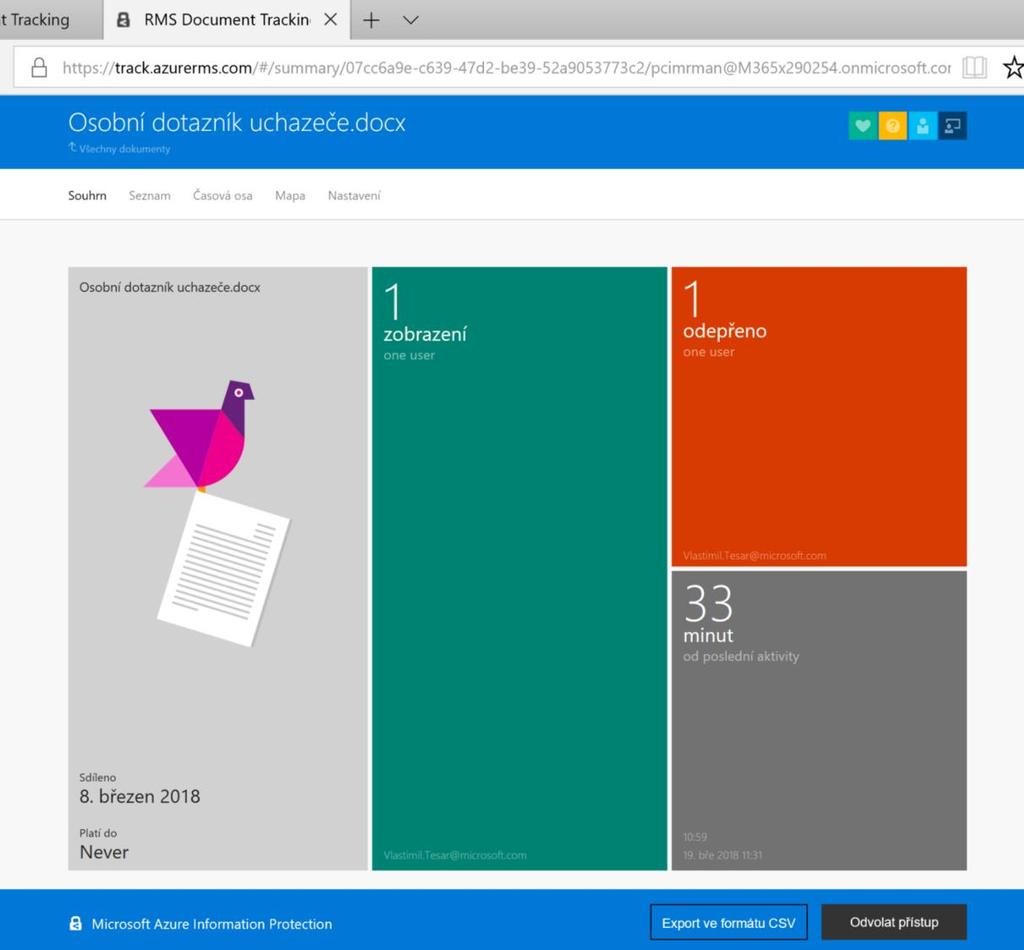The width and height of the screenshot is (1024, 950).
Task: Switch to the Seznam tab
Action: tap(150, 195)
